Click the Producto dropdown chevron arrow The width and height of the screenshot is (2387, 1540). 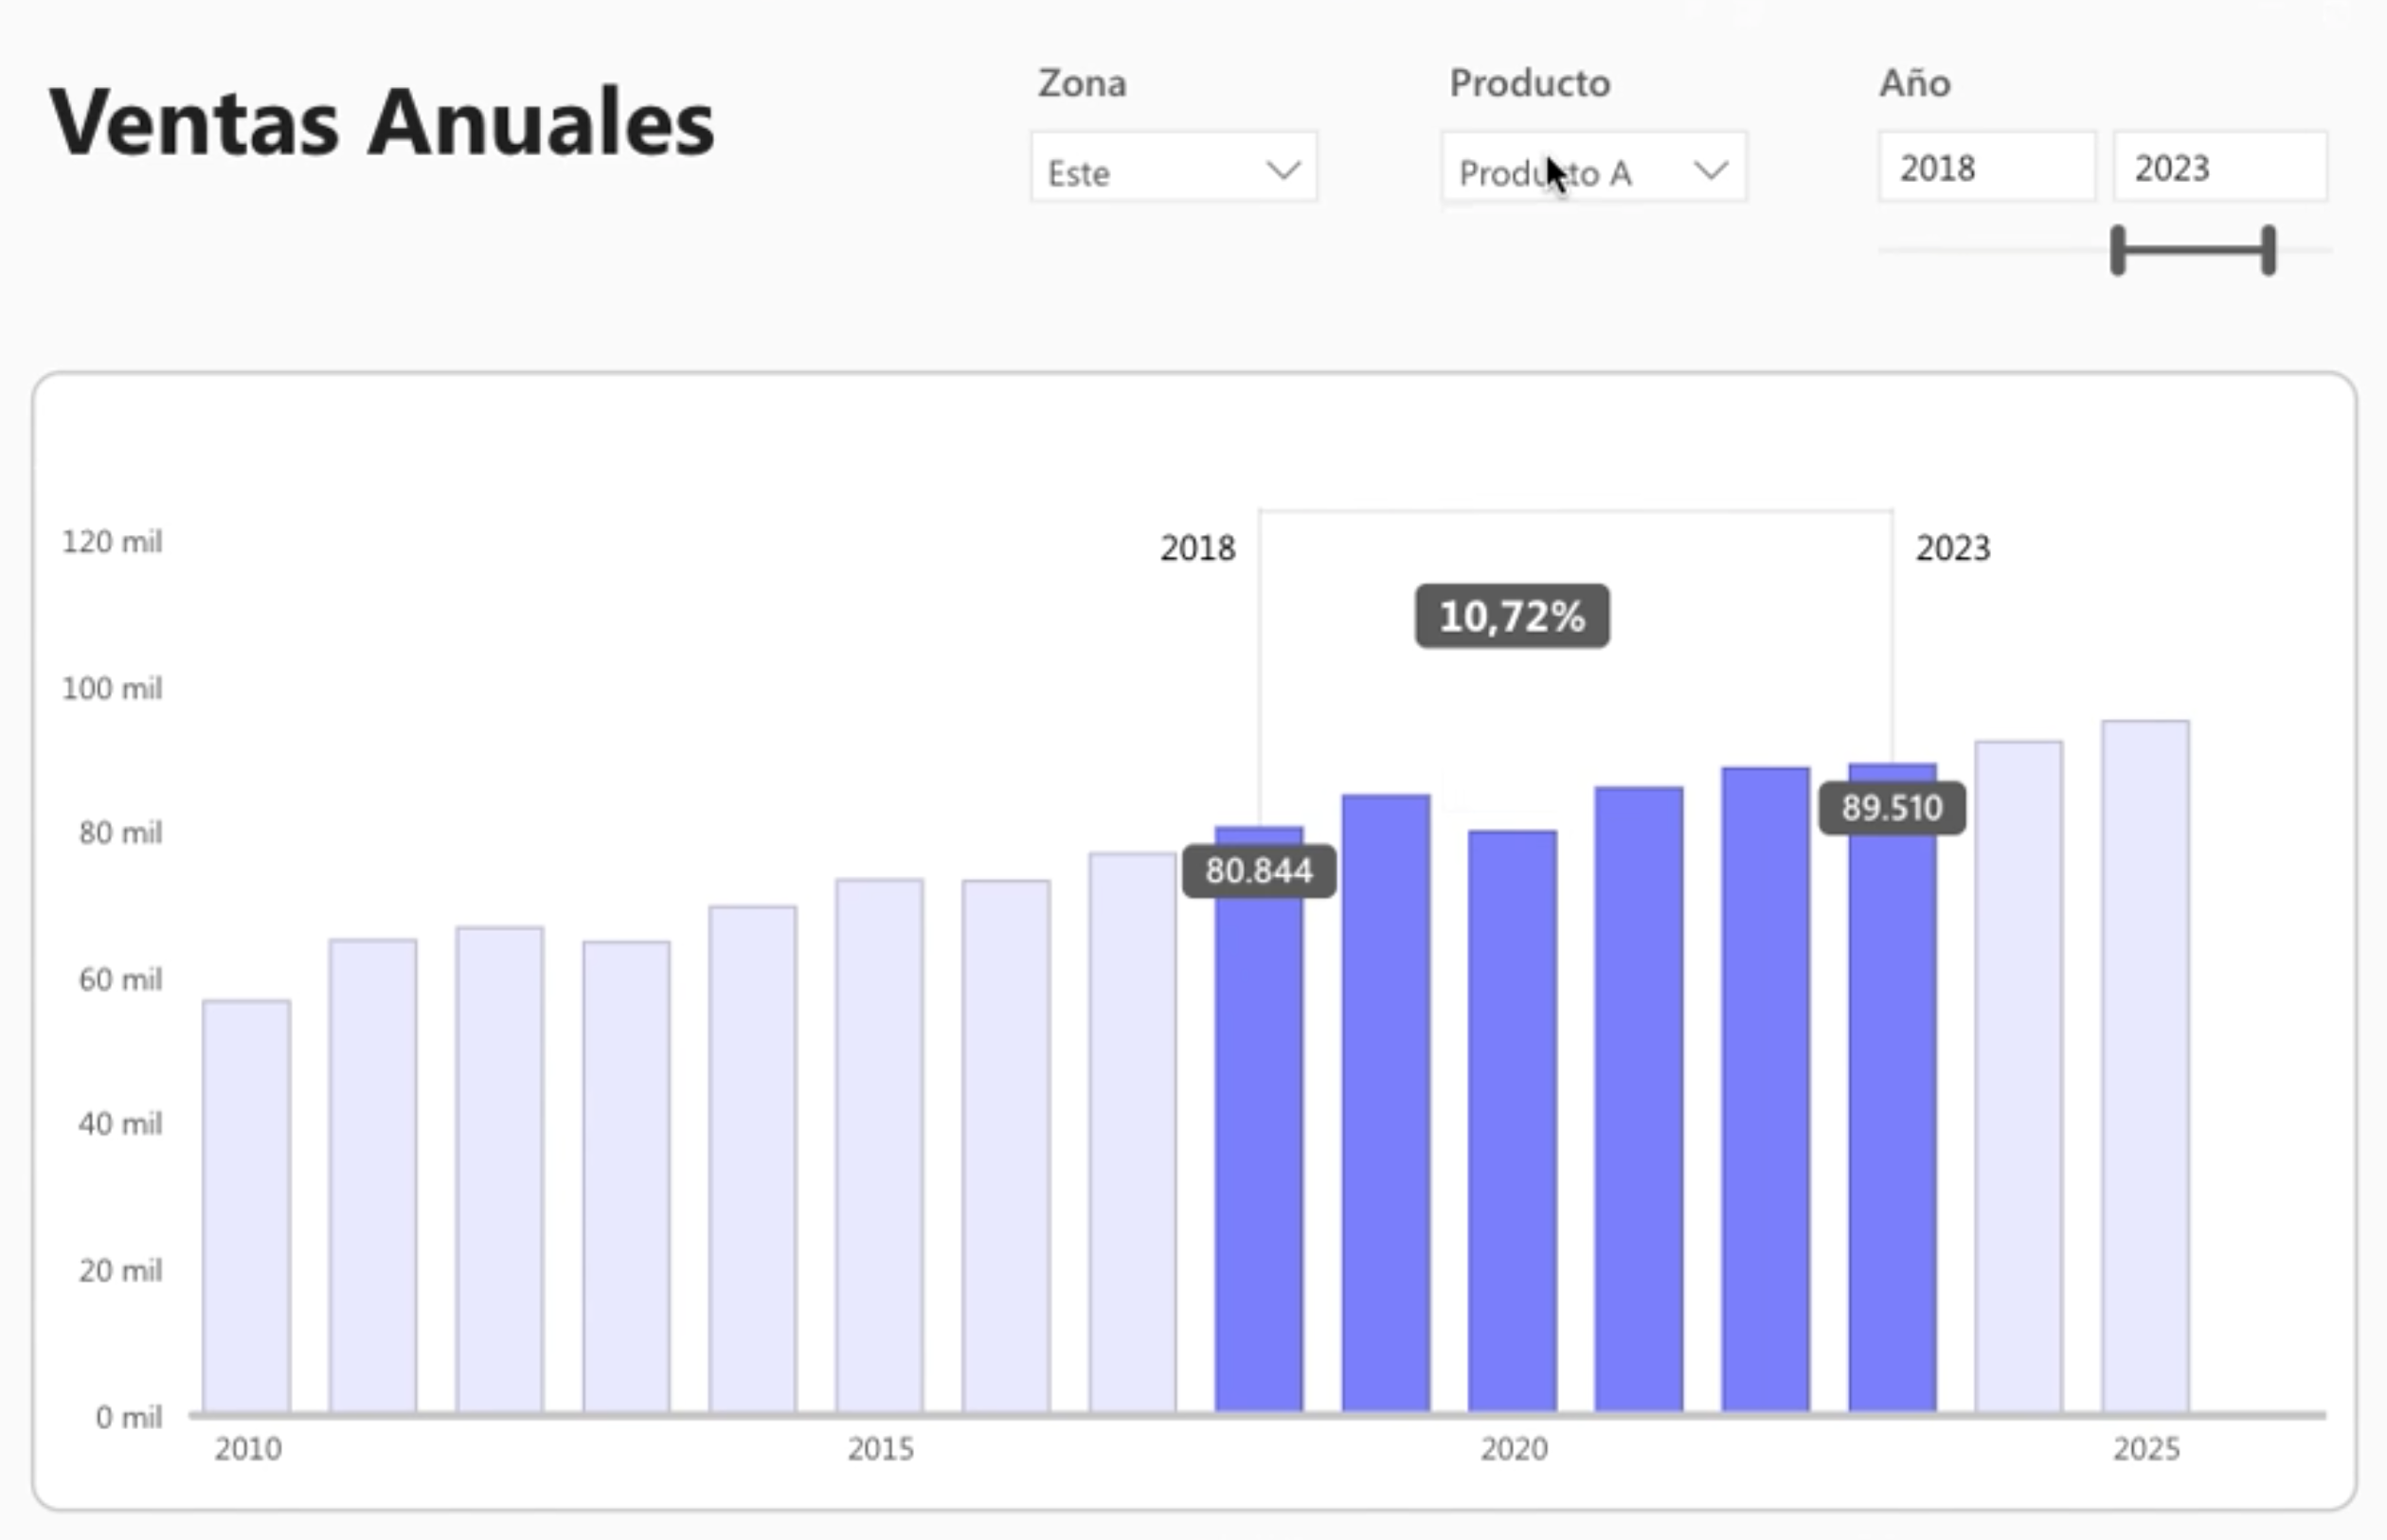[1710, 170]
